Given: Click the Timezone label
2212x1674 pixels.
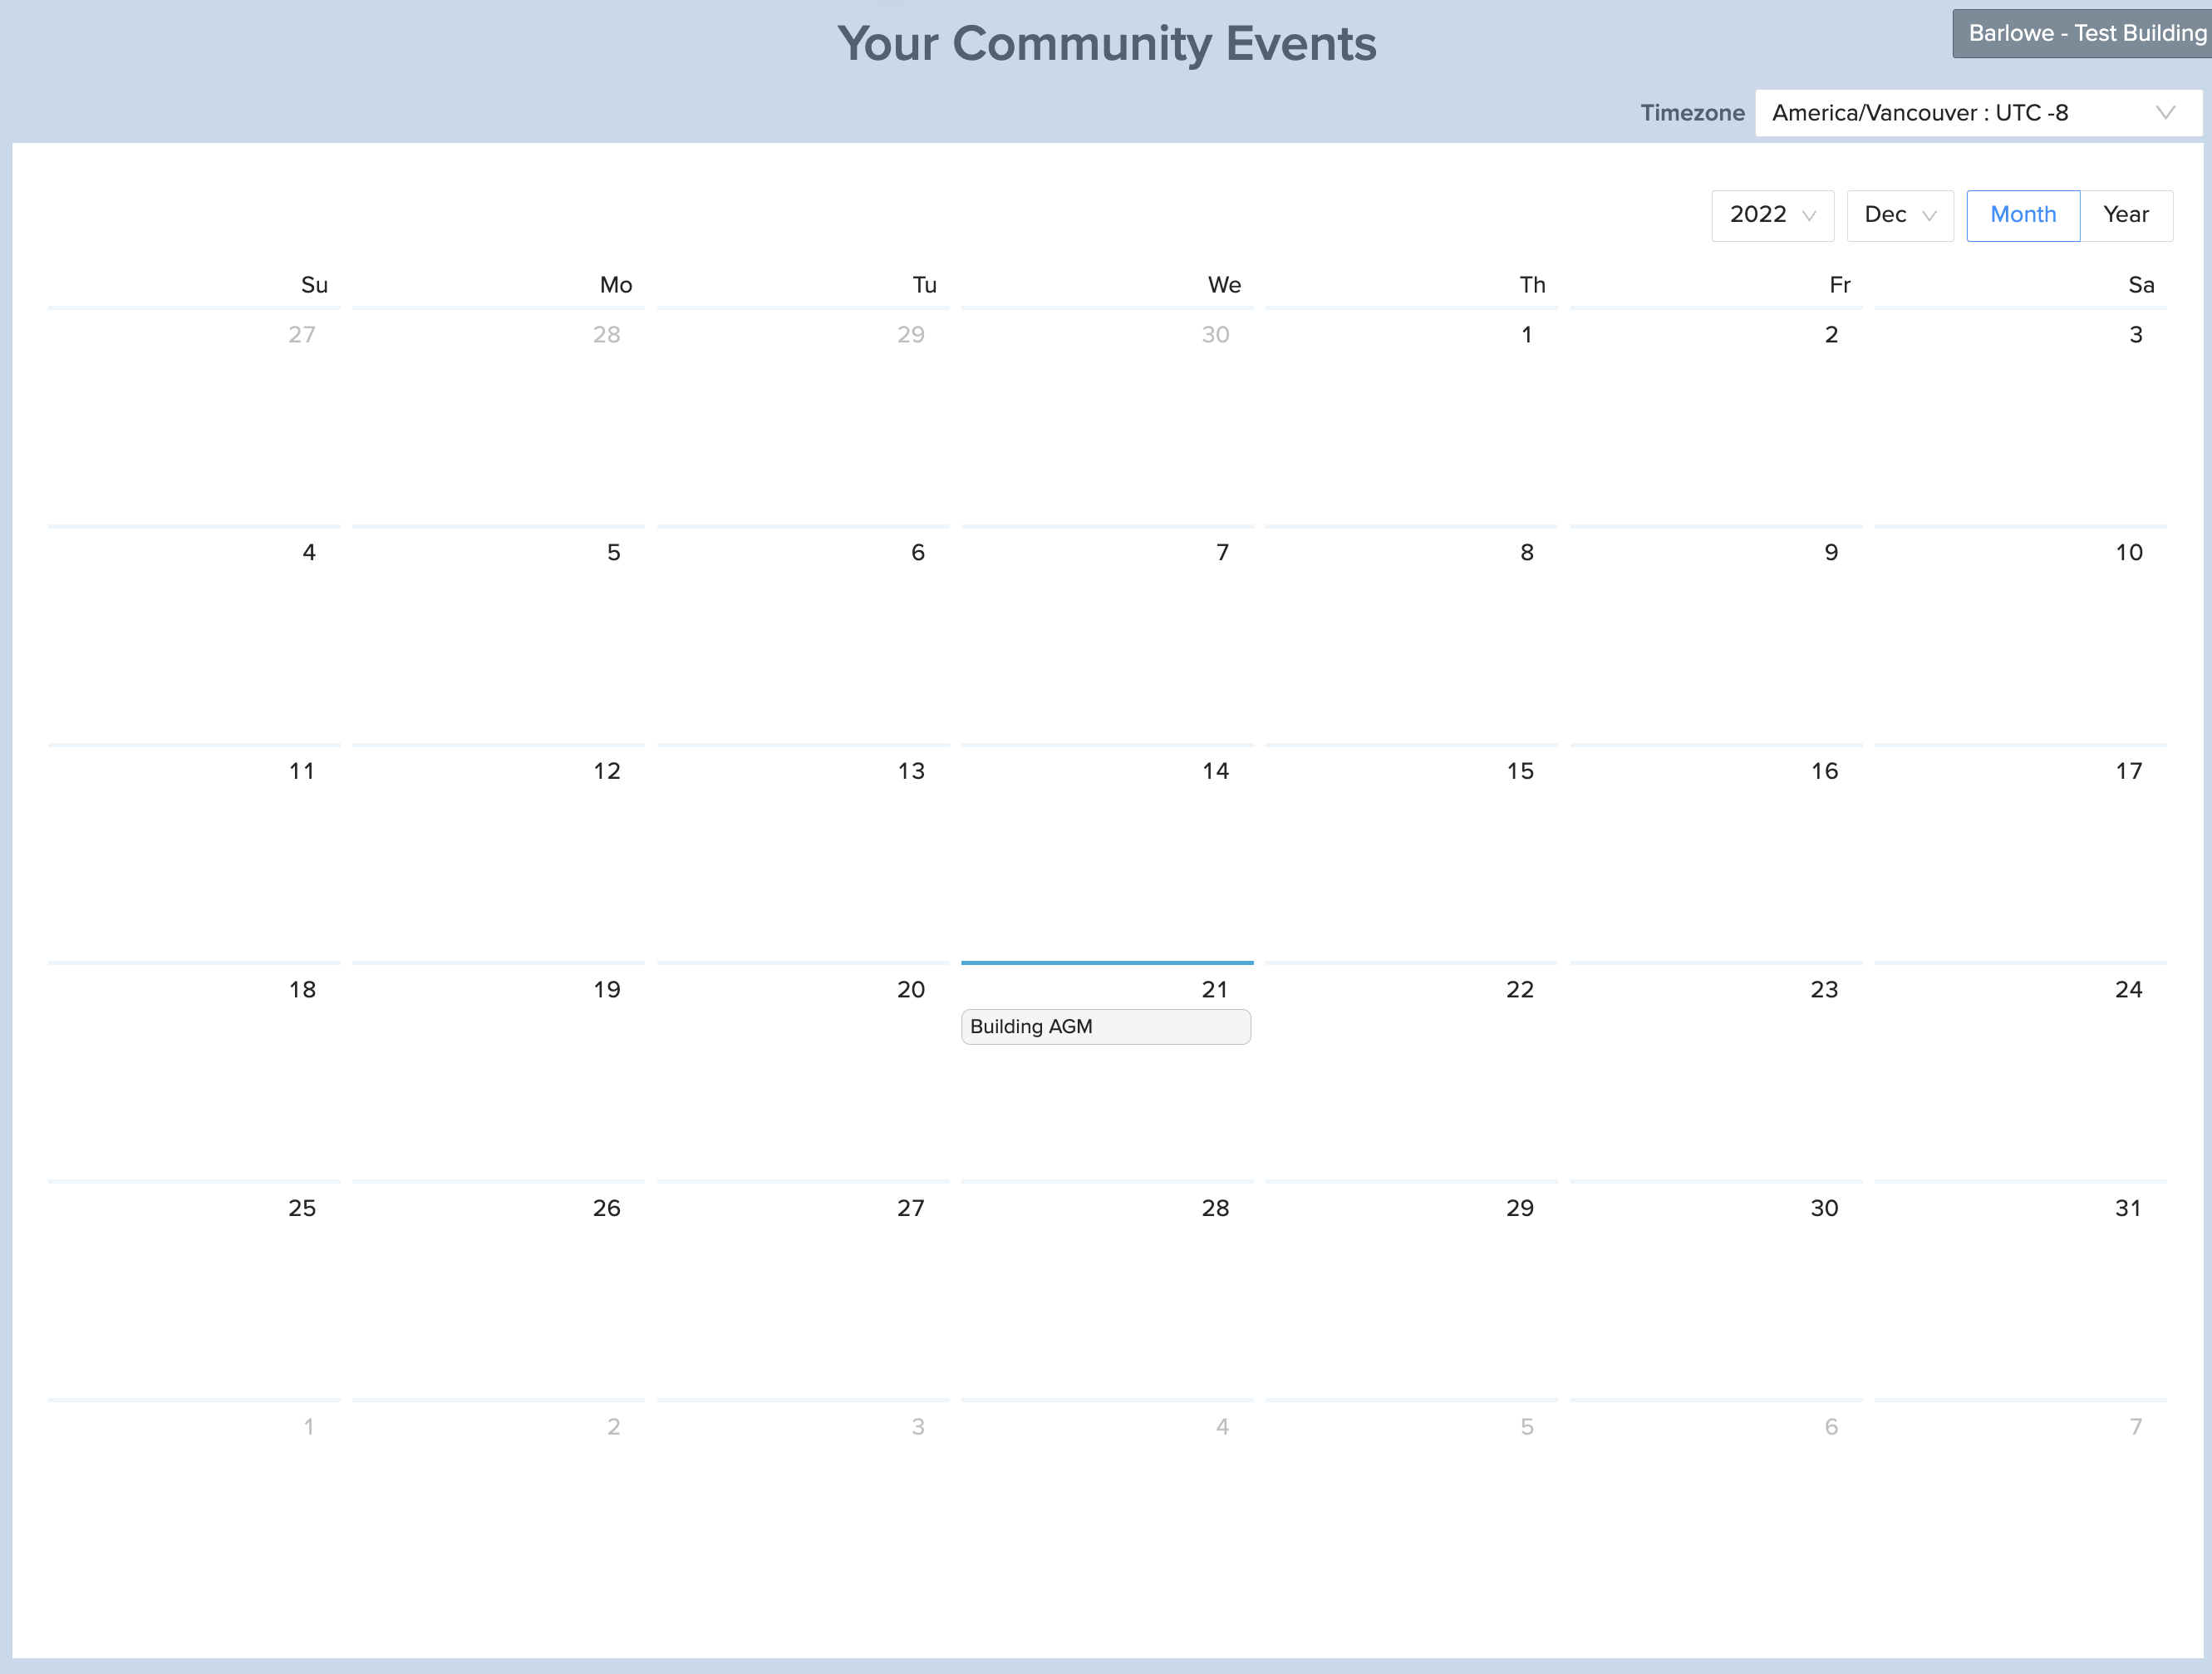Looking at the screenshot, I should click(x=1692, y=113).
